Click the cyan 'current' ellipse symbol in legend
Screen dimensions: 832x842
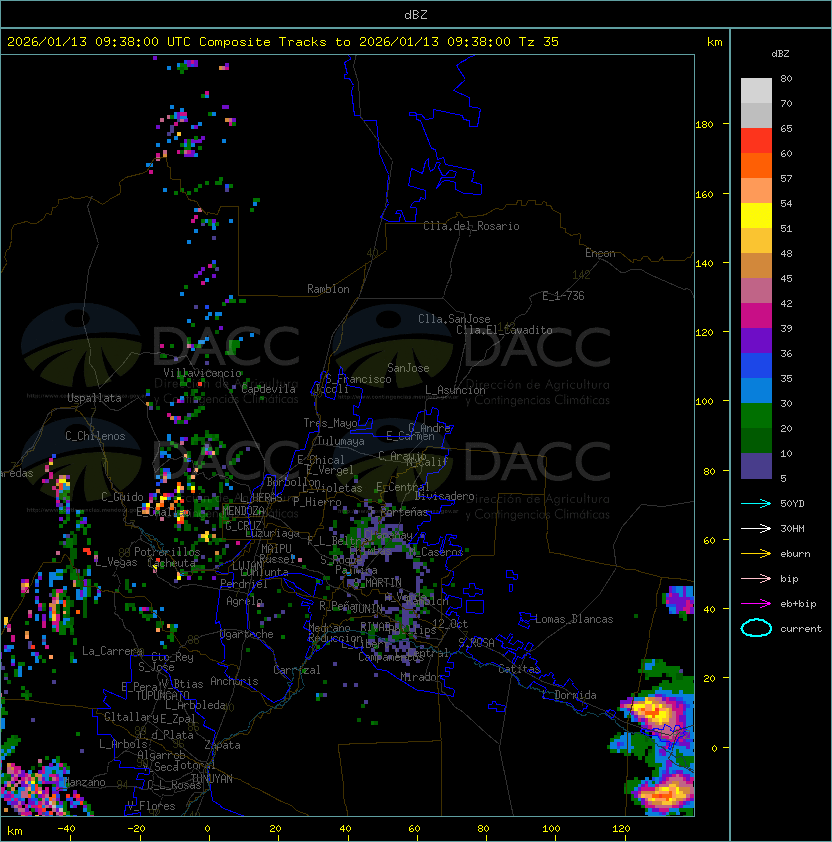point(756,628)
